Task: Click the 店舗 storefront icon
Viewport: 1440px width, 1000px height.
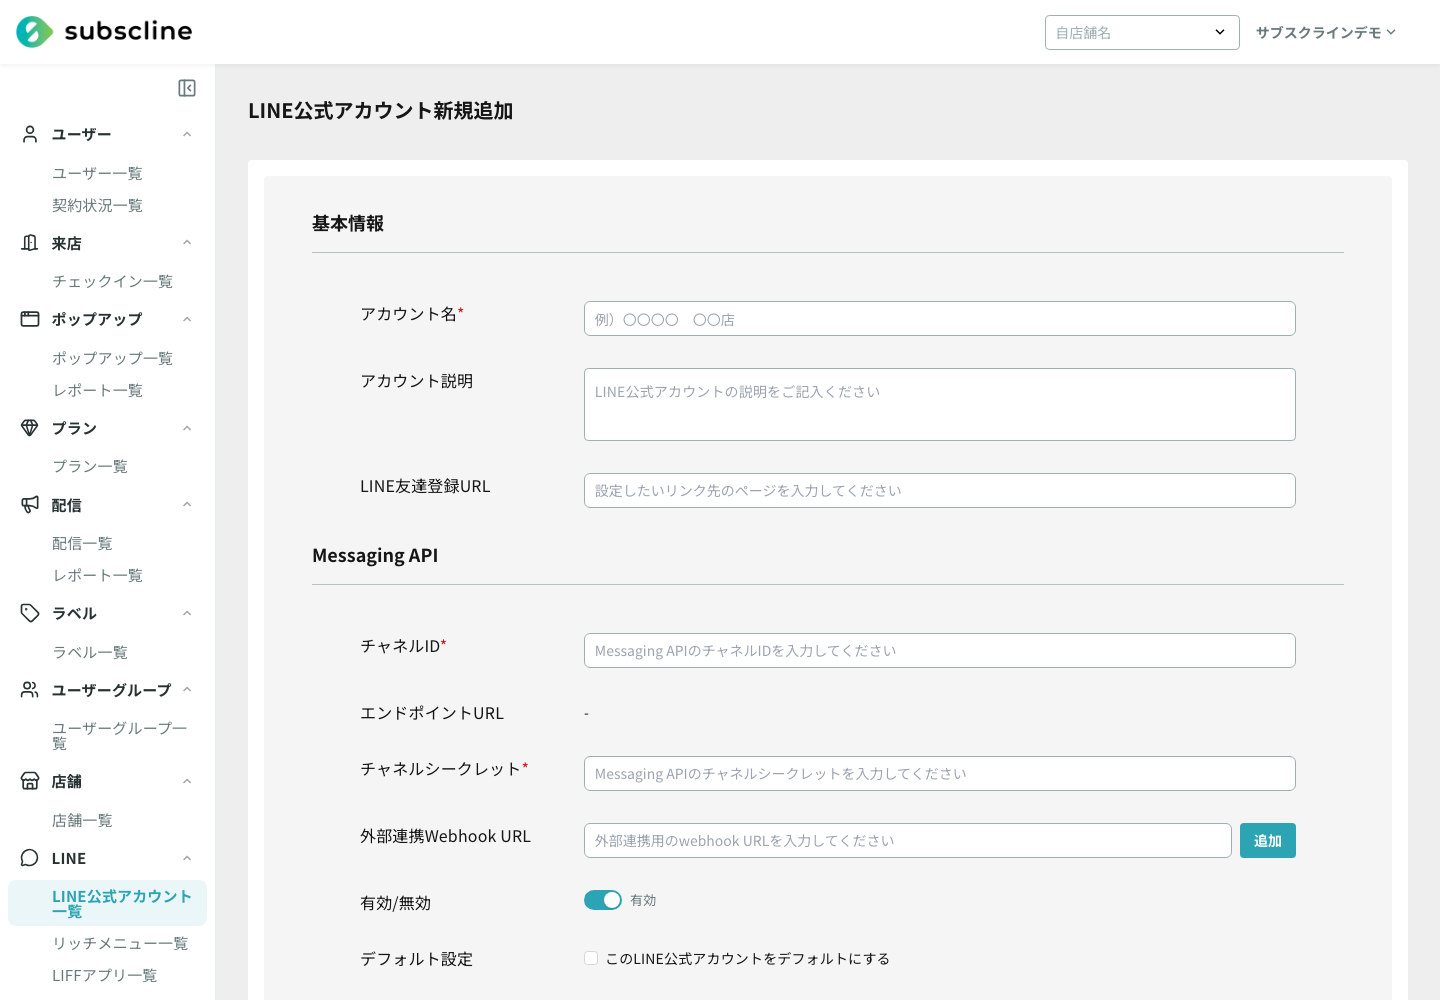Action: point(30,781)
